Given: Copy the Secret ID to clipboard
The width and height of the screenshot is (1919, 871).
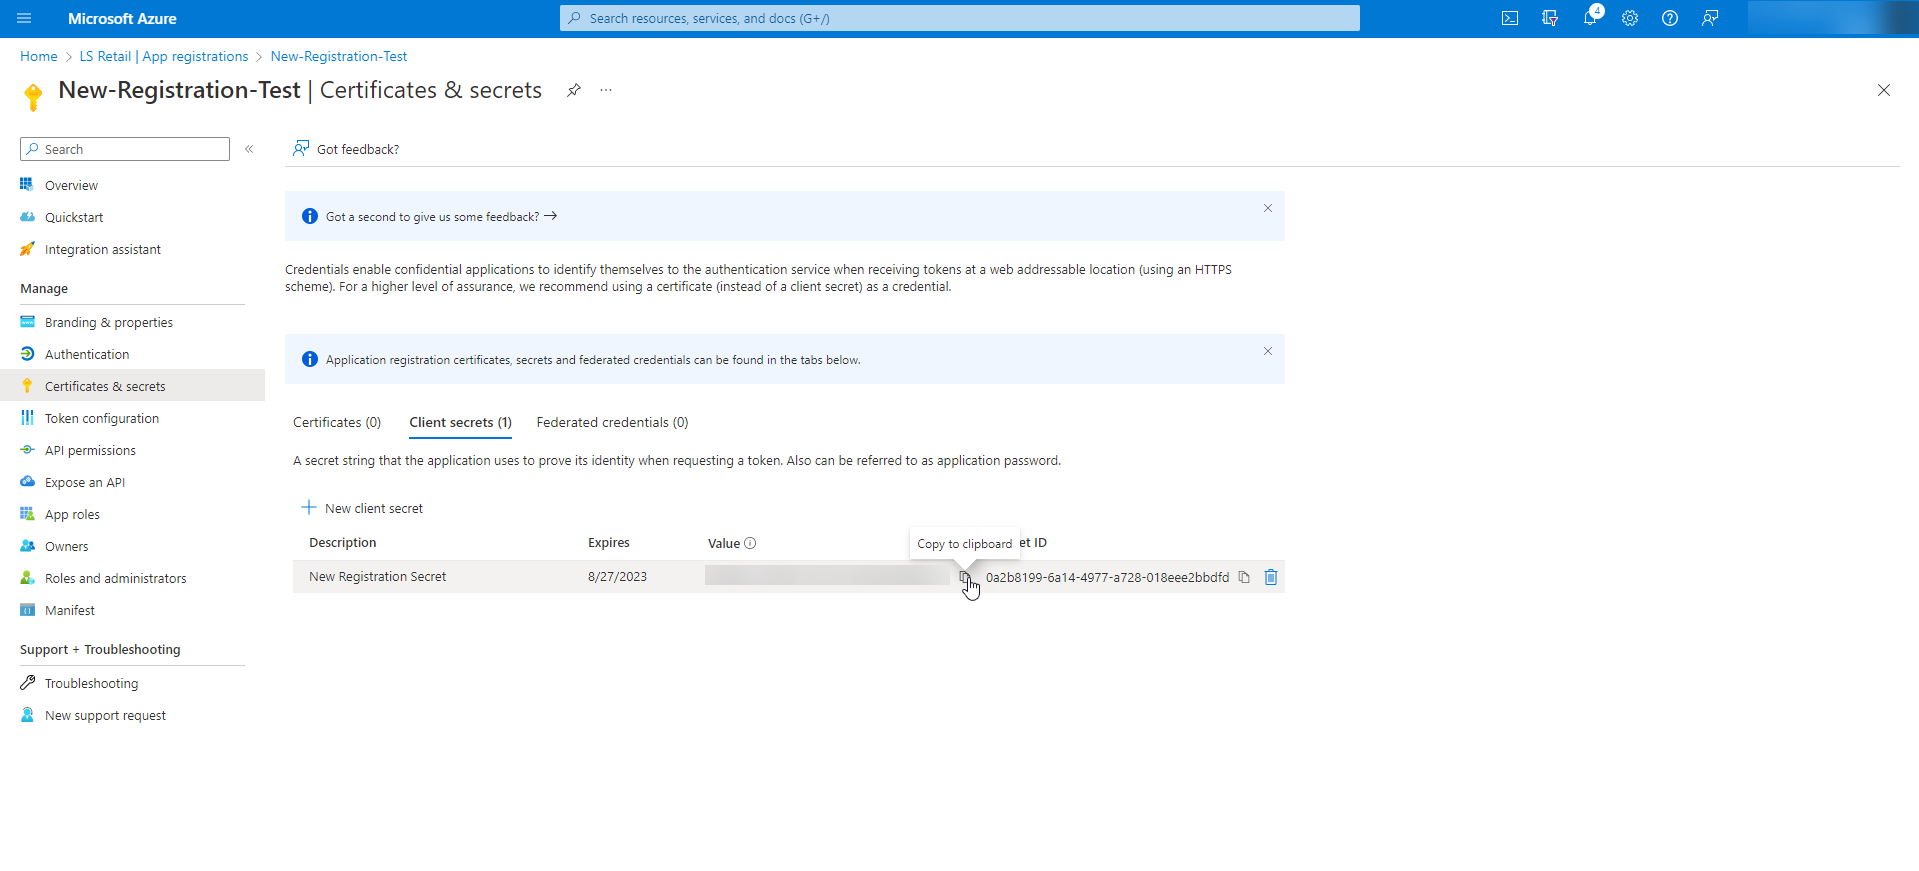Looking at the screenshot, I should click(x=1244, y=577).
